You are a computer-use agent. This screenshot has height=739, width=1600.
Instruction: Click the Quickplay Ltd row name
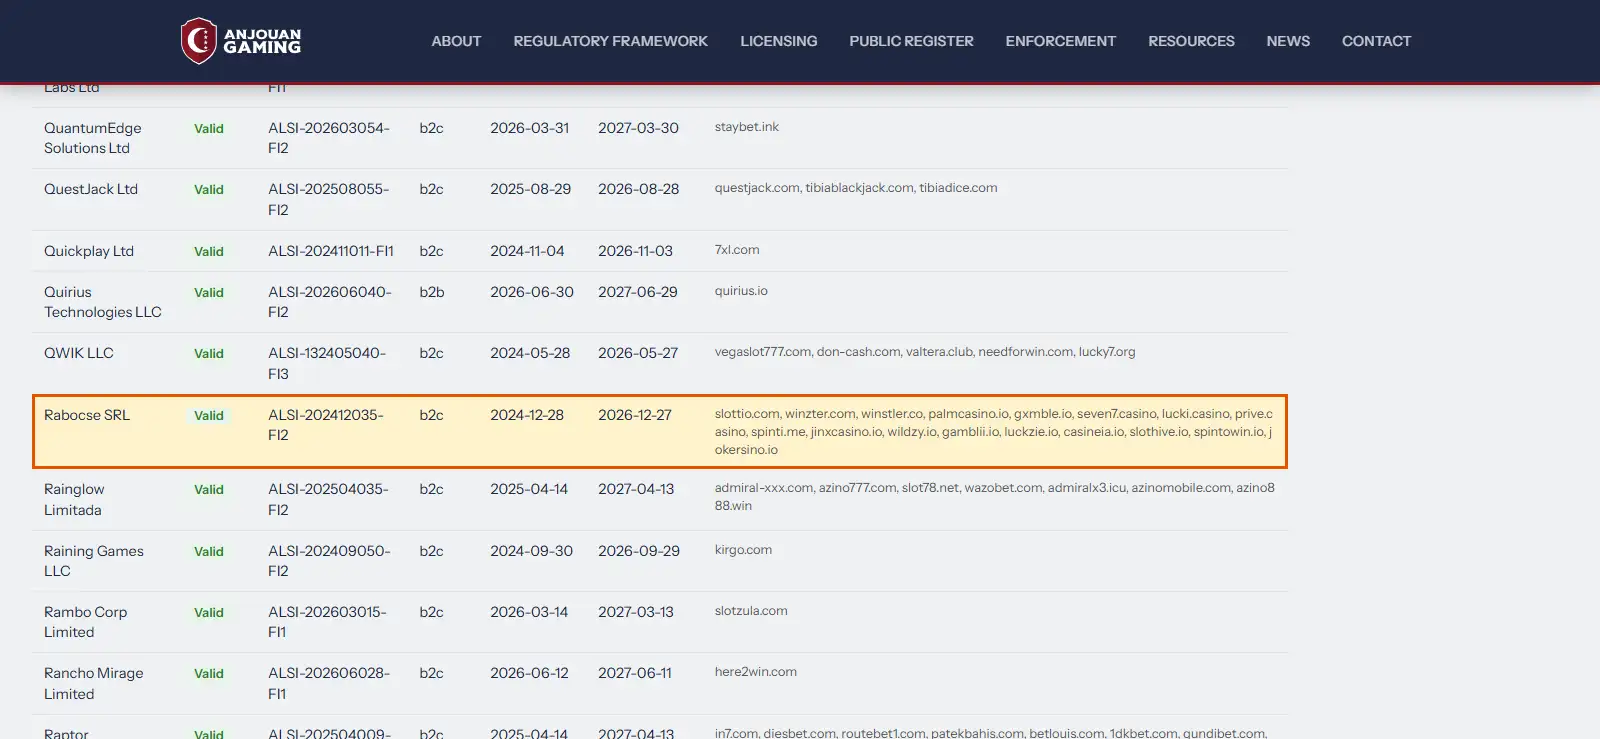pos(89,251)
